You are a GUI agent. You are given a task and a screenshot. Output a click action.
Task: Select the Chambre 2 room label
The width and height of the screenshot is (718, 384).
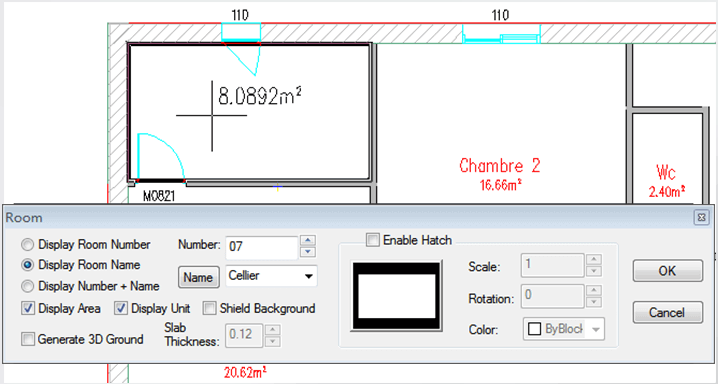click(x=500, y=166)
